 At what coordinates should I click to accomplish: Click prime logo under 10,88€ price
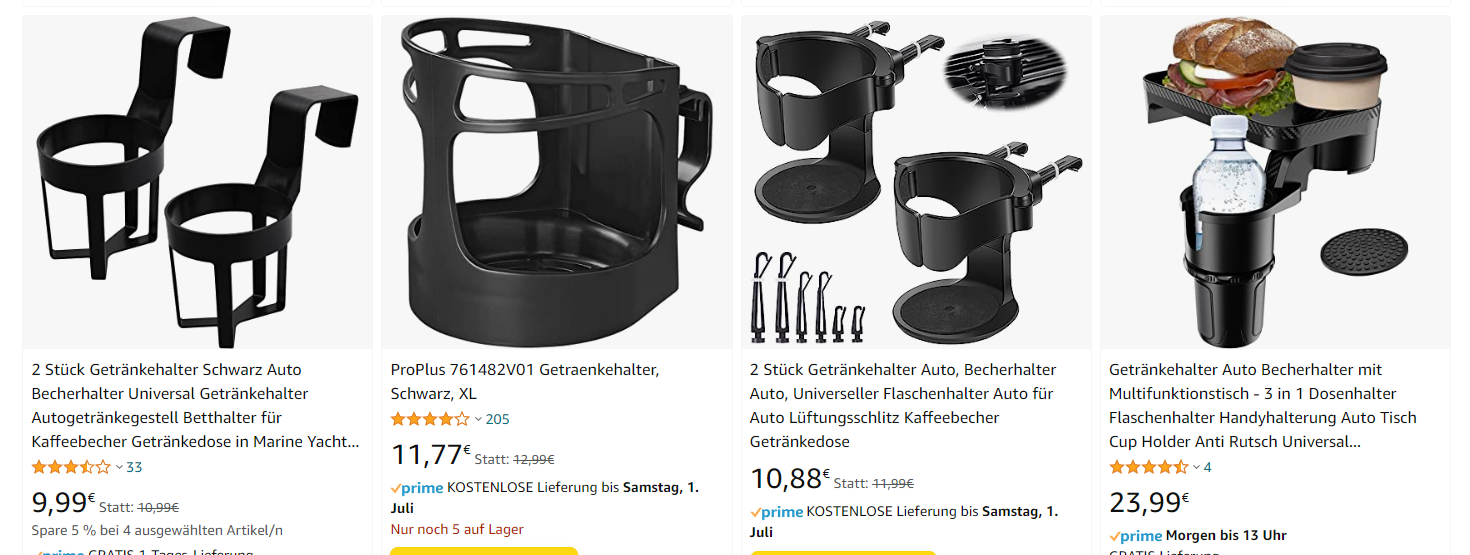(777, 512)
